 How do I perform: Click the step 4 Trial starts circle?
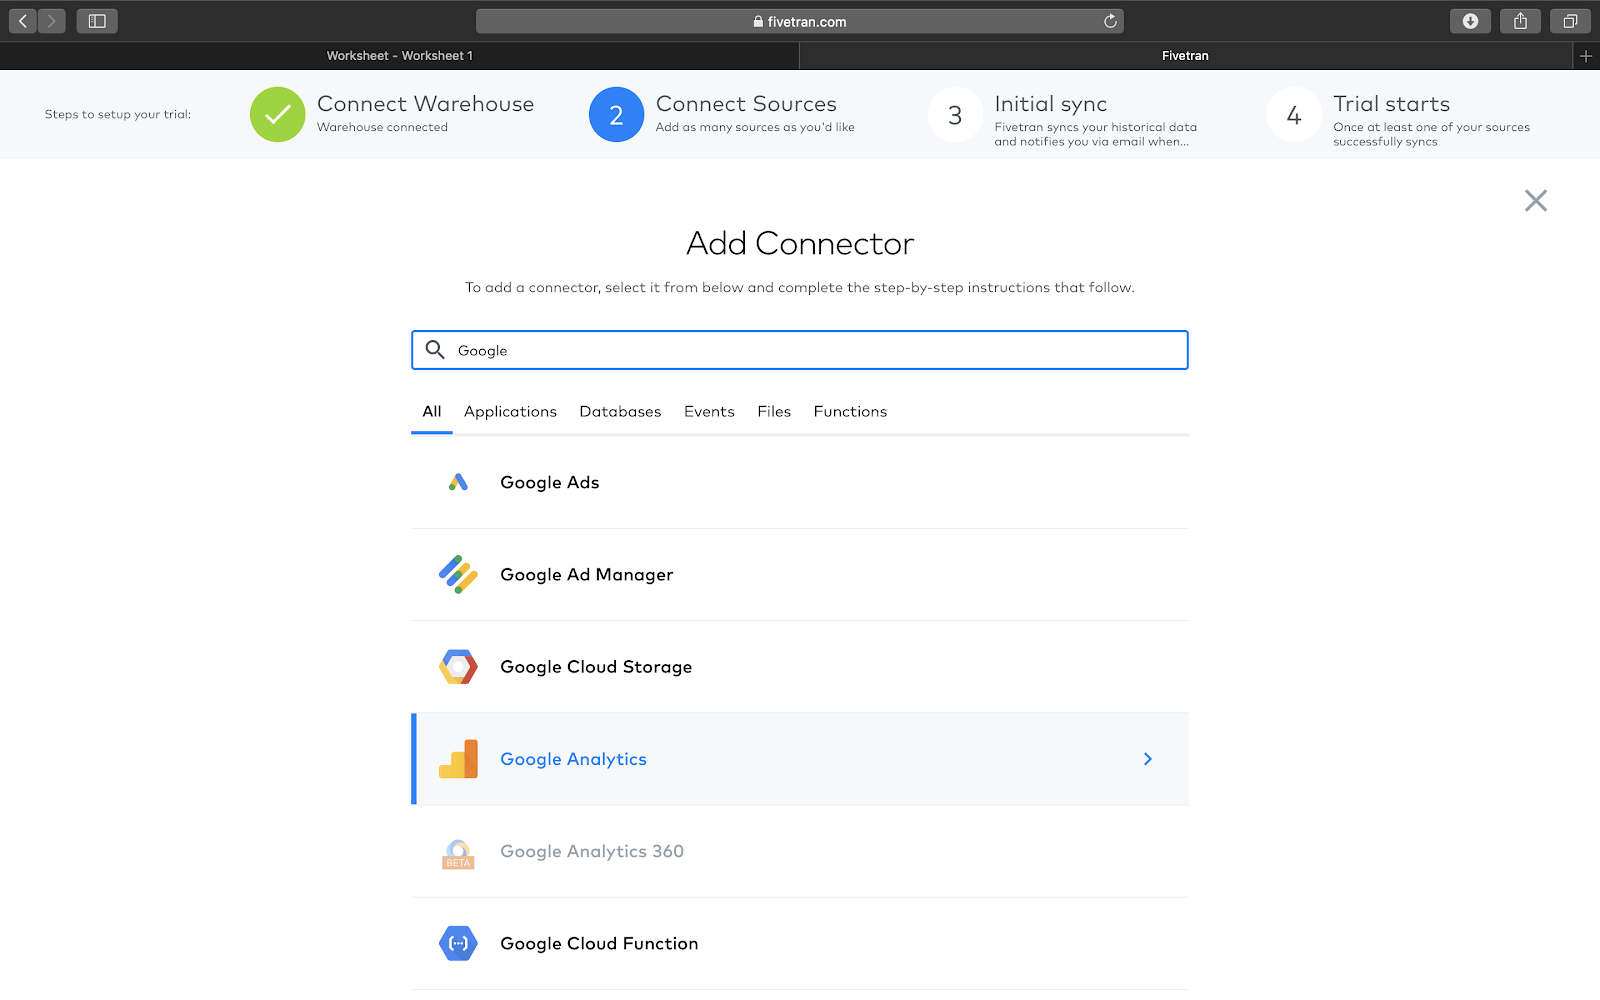[1294, 115]
